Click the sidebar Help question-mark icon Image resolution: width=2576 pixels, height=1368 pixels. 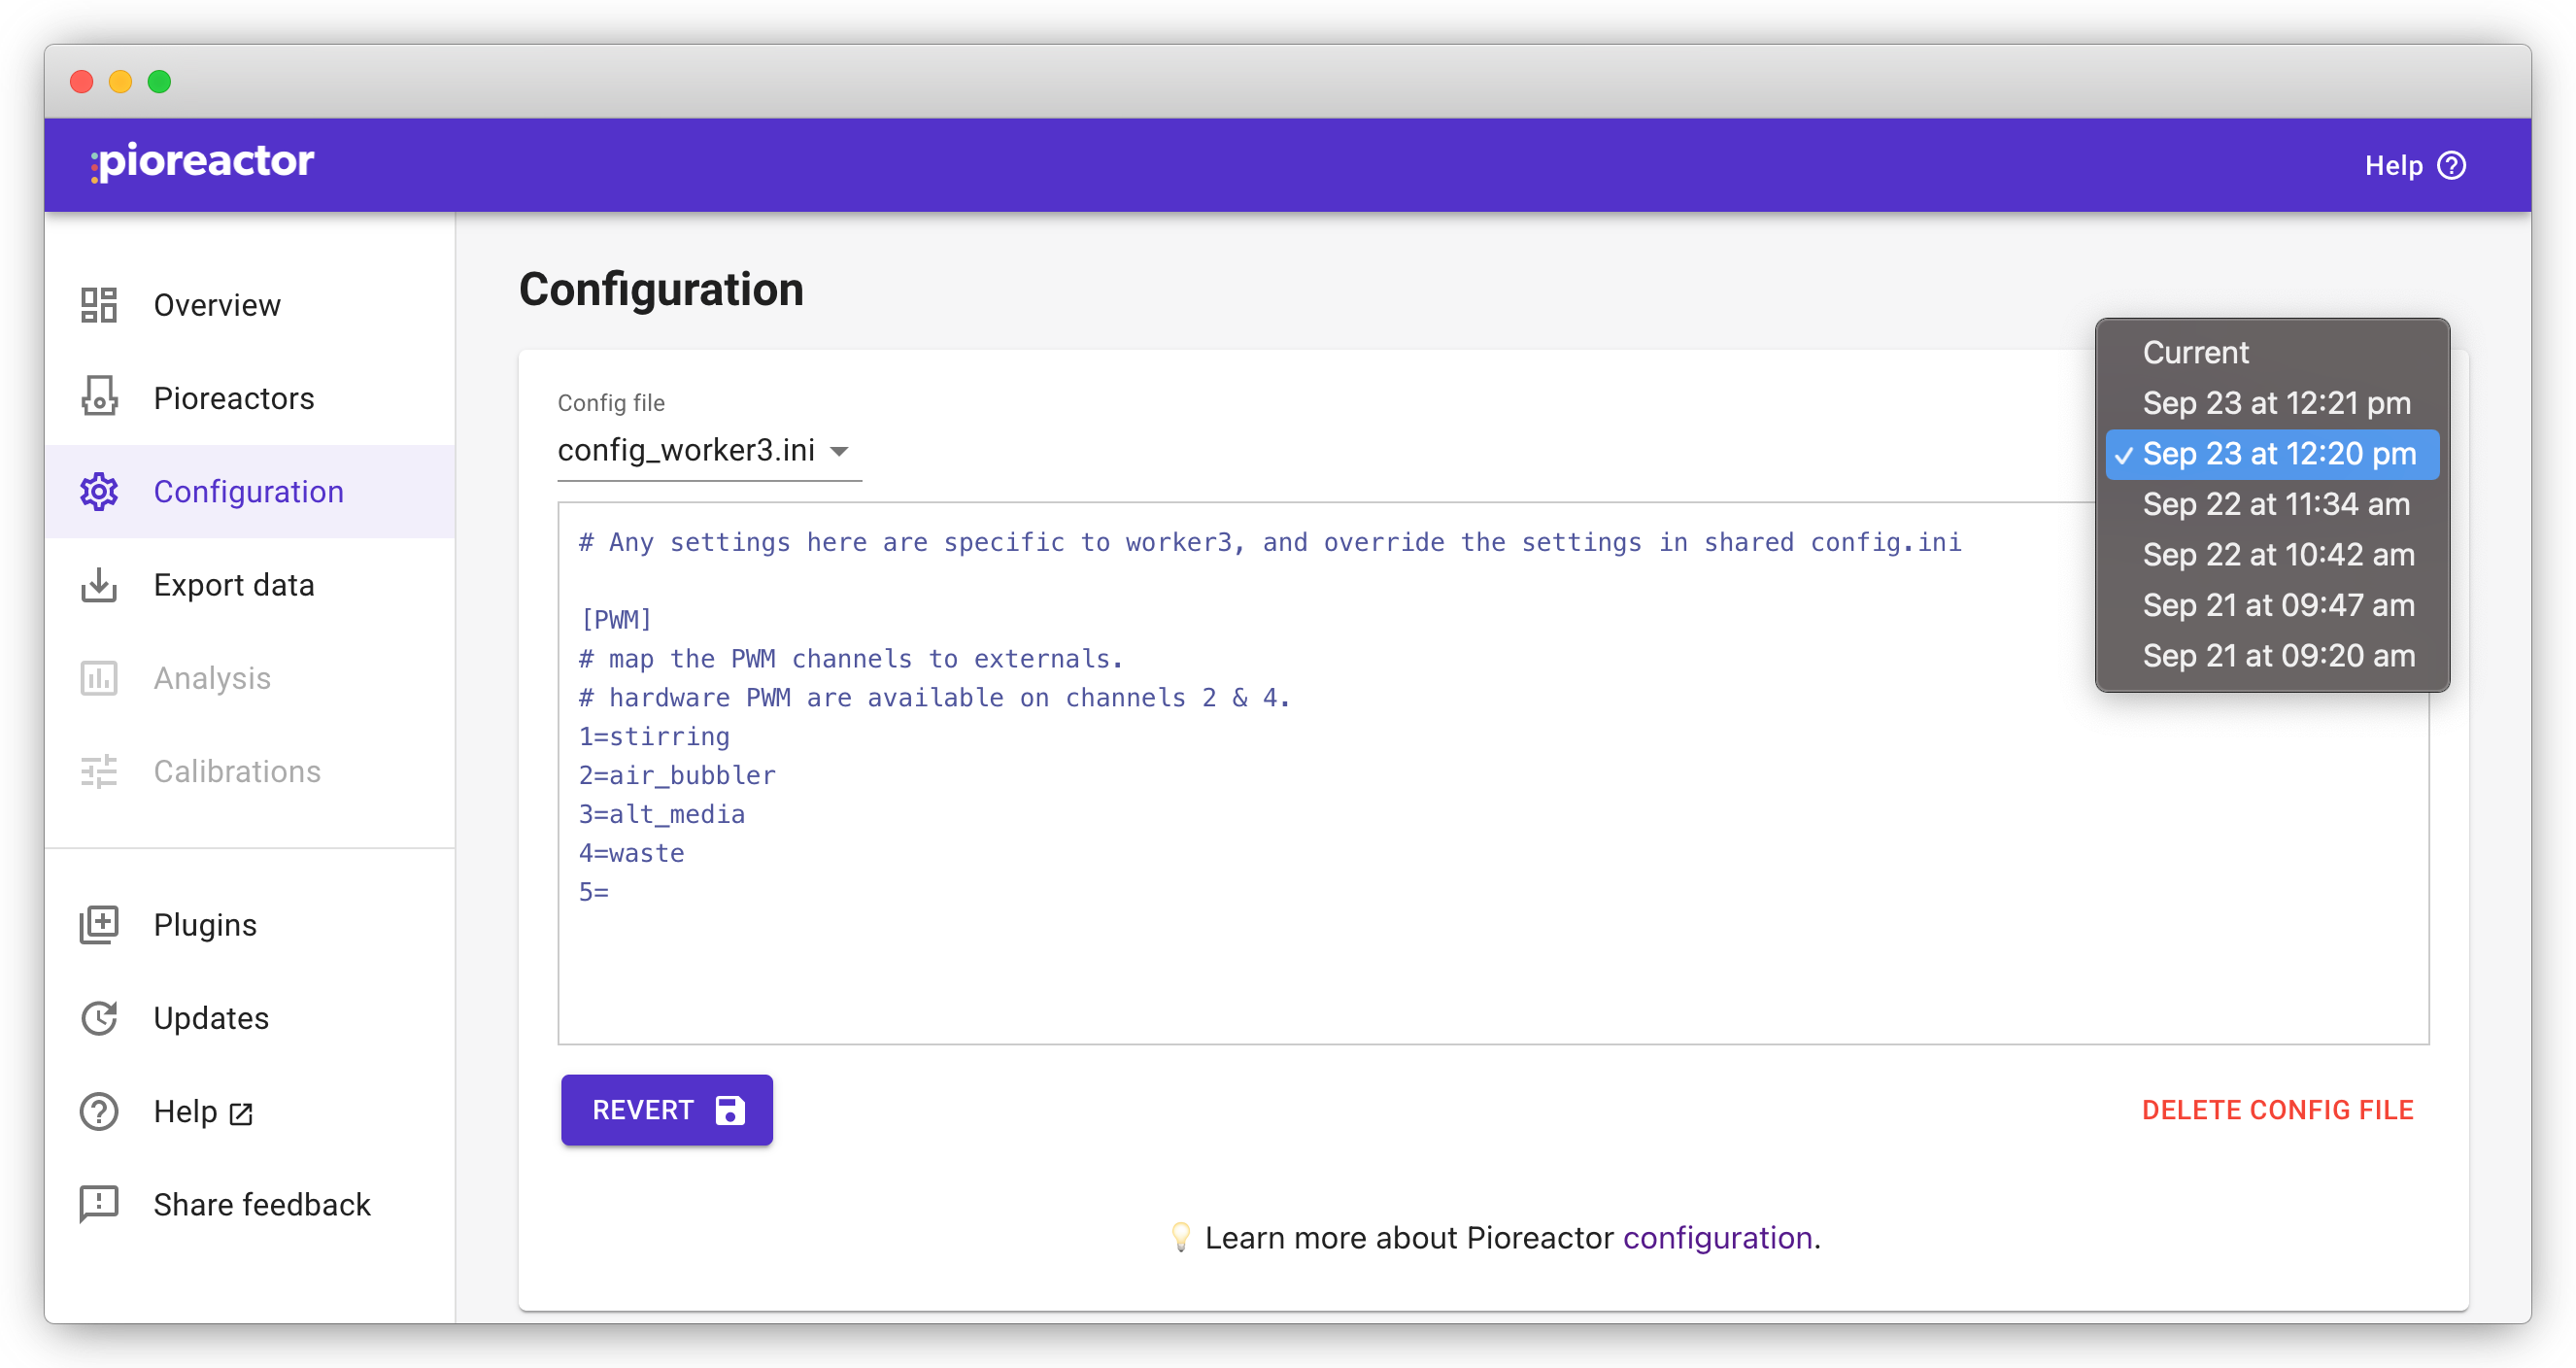(x=99, y=1111)
